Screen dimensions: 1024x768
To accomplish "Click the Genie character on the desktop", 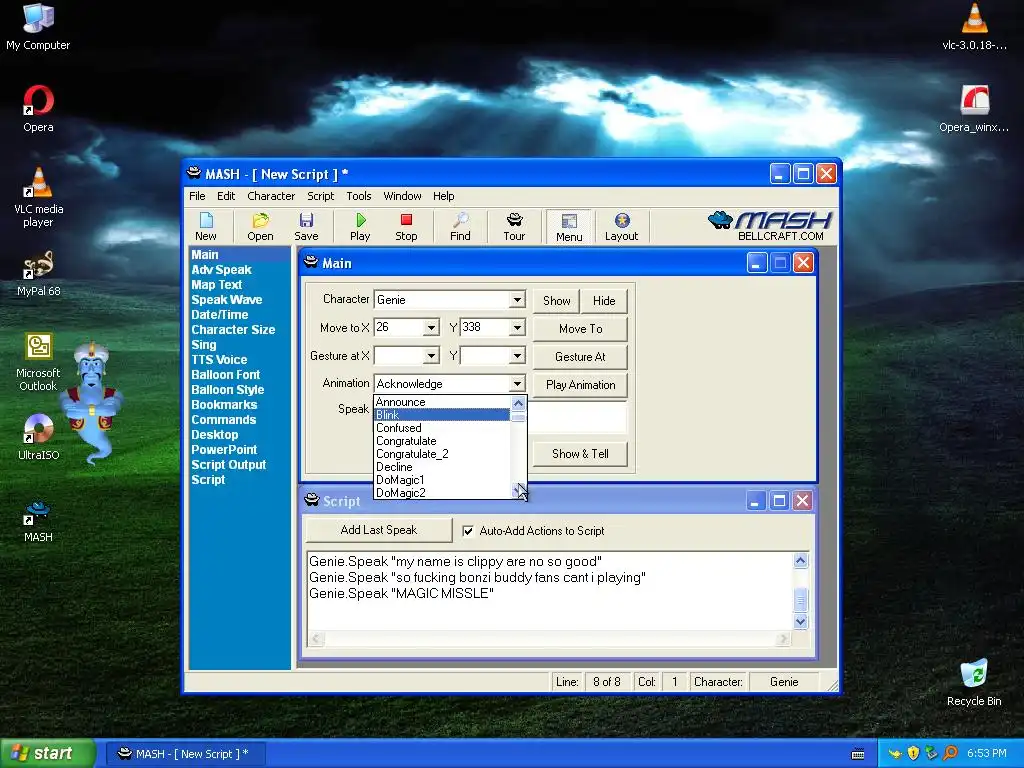I will point(93,401).
